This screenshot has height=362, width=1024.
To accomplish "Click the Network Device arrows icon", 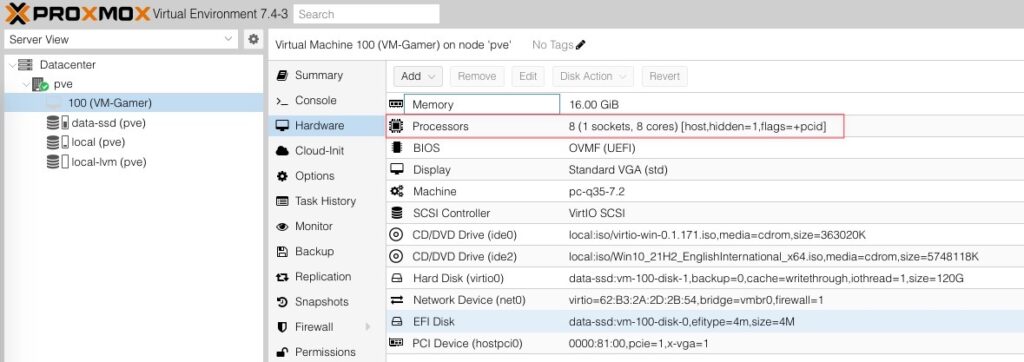I will click(396, 300).
